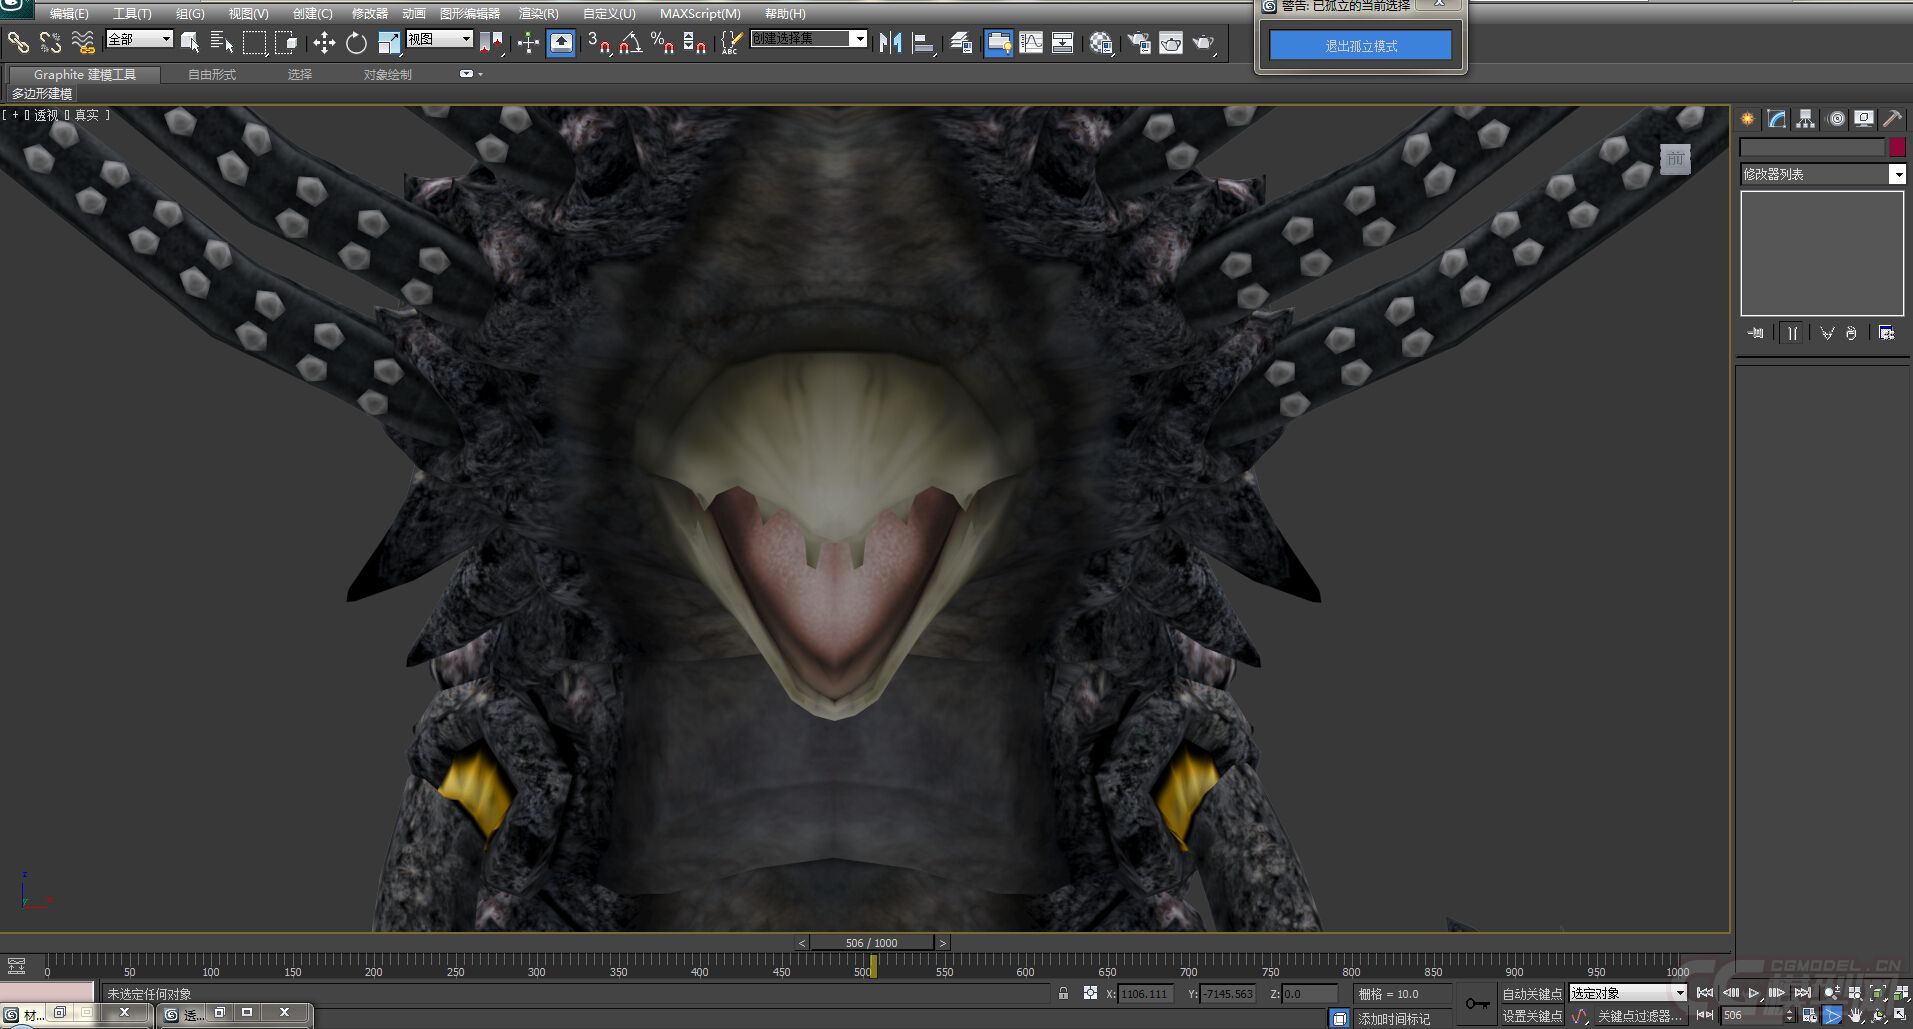Open the Layer Manager icon
Viewport: 1913px width, 1029px height.
tap(961, 42)
